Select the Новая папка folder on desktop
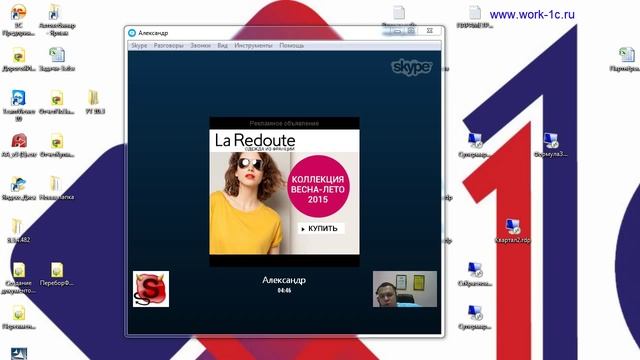Viewport: 640px width, 360px height. point(57,189)
